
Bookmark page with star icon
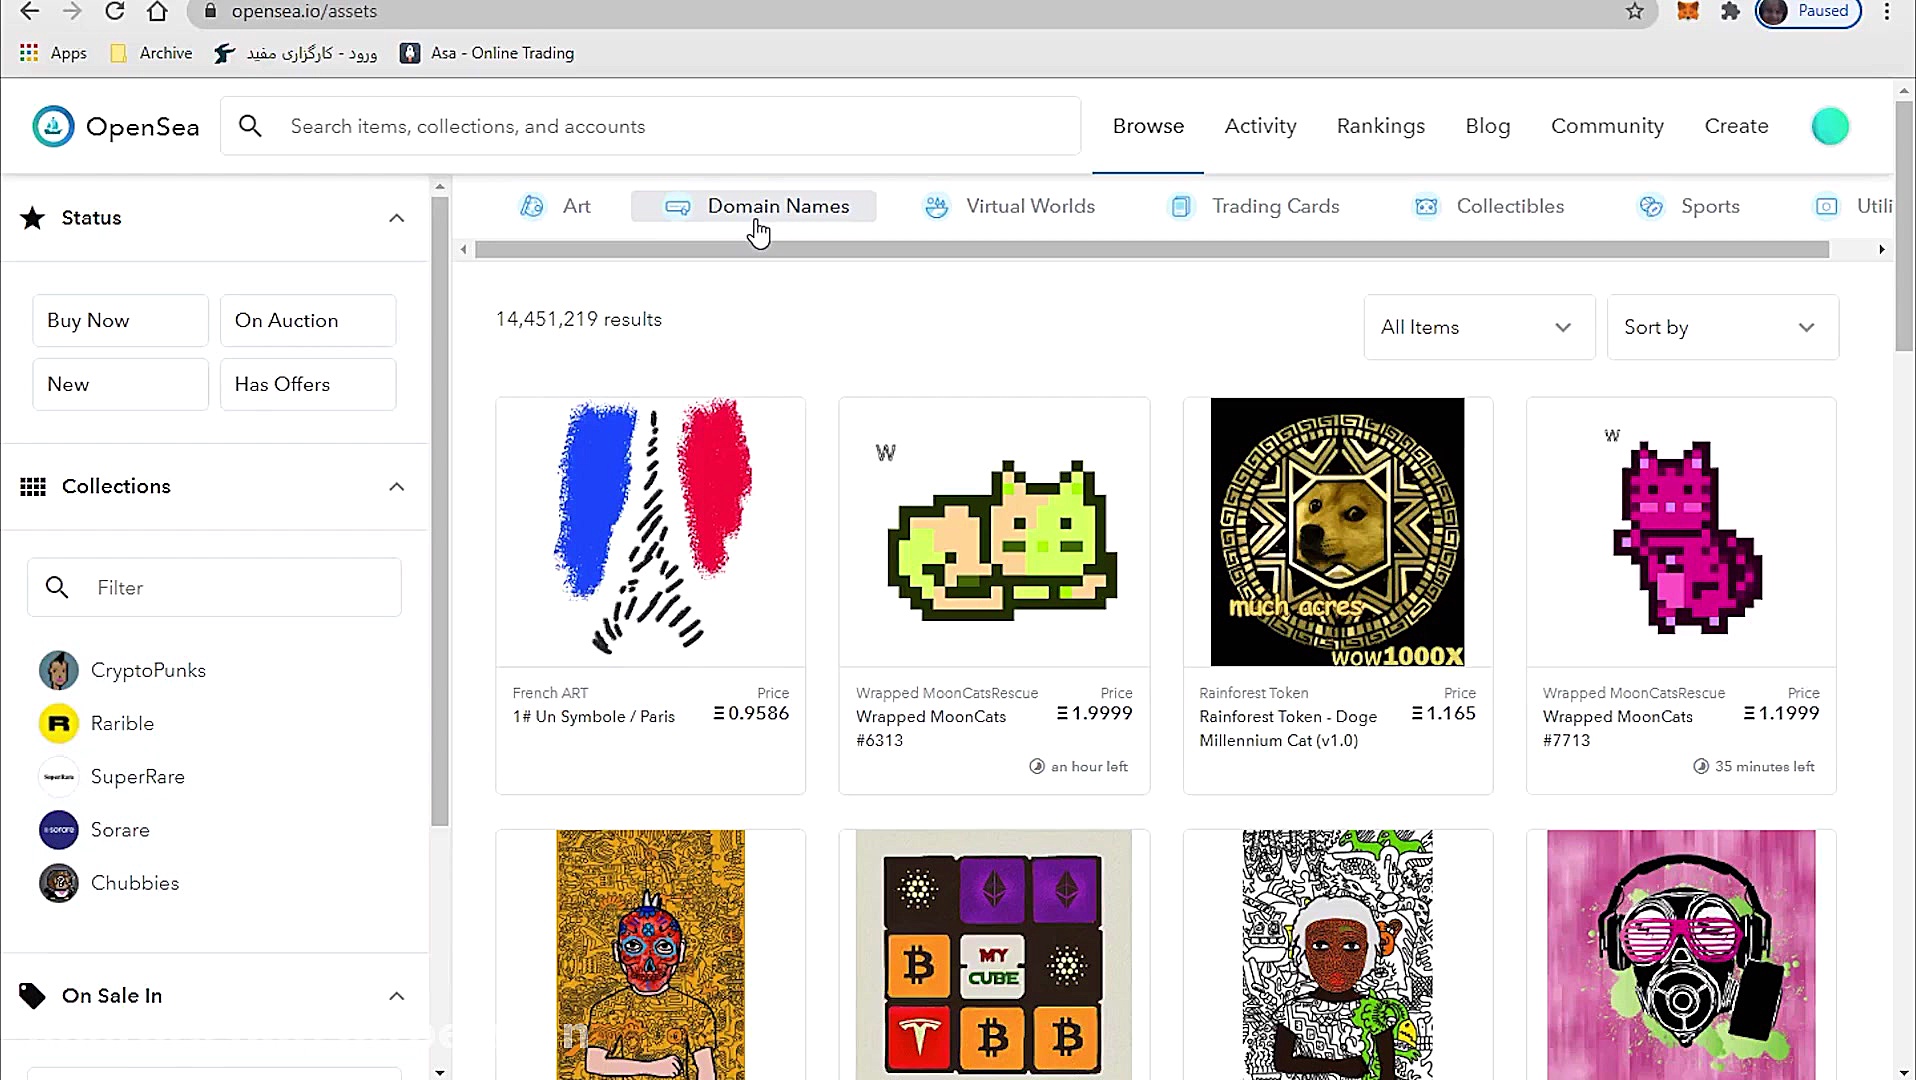[1634, 11]
